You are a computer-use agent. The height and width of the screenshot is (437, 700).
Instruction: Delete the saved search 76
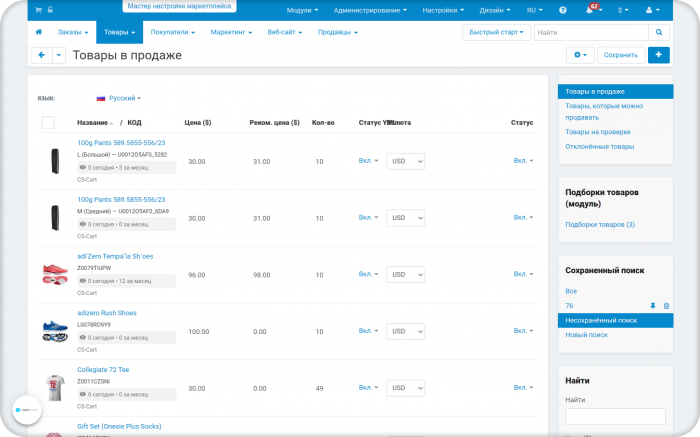[x=666, y=306]
